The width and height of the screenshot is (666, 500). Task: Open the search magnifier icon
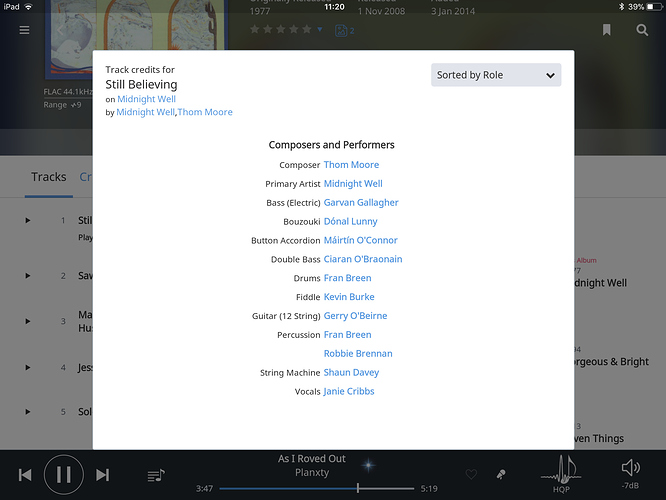coord(642,30)
